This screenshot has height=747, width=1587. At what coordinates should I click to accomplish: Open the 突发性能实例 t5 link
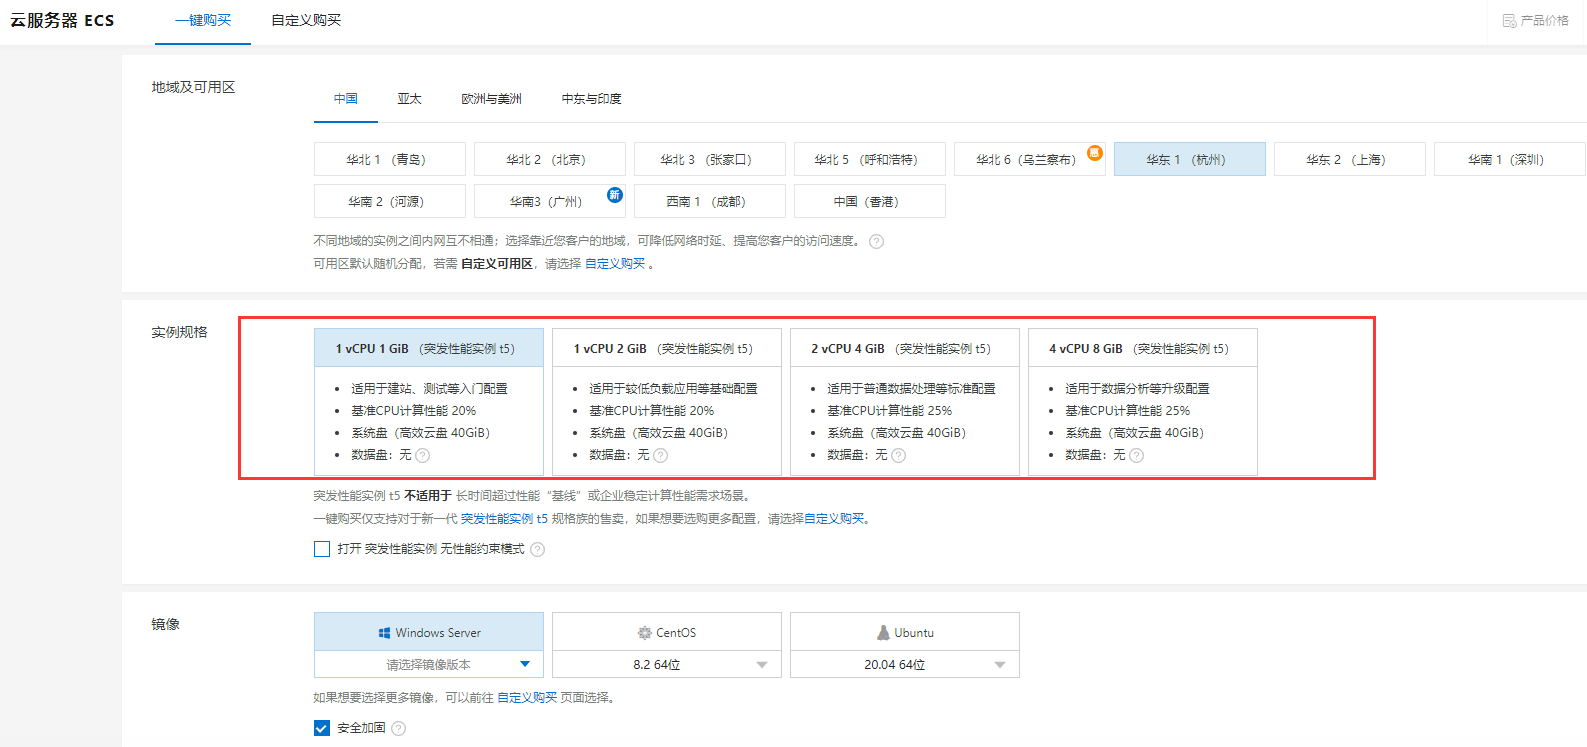click(504, 519)
